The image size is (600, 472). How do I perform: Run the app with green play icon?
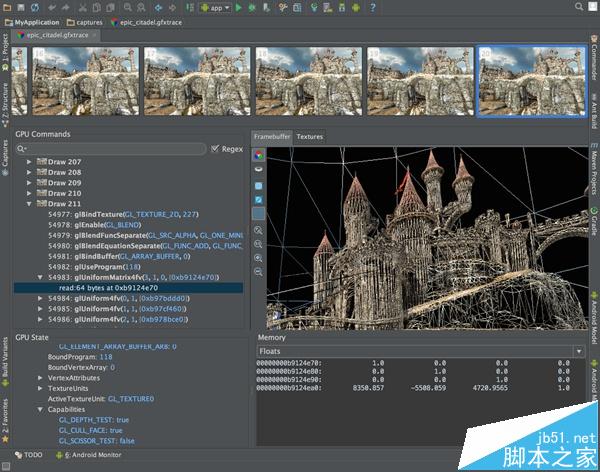click(x=238, y=7)
